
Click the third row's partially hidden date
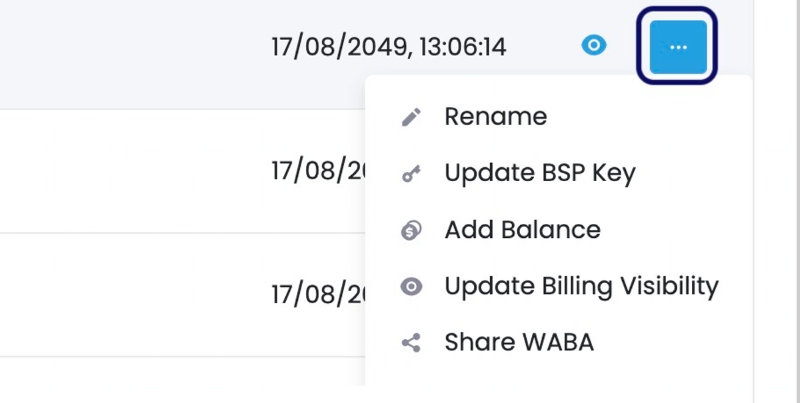click(x=318, y=294)
